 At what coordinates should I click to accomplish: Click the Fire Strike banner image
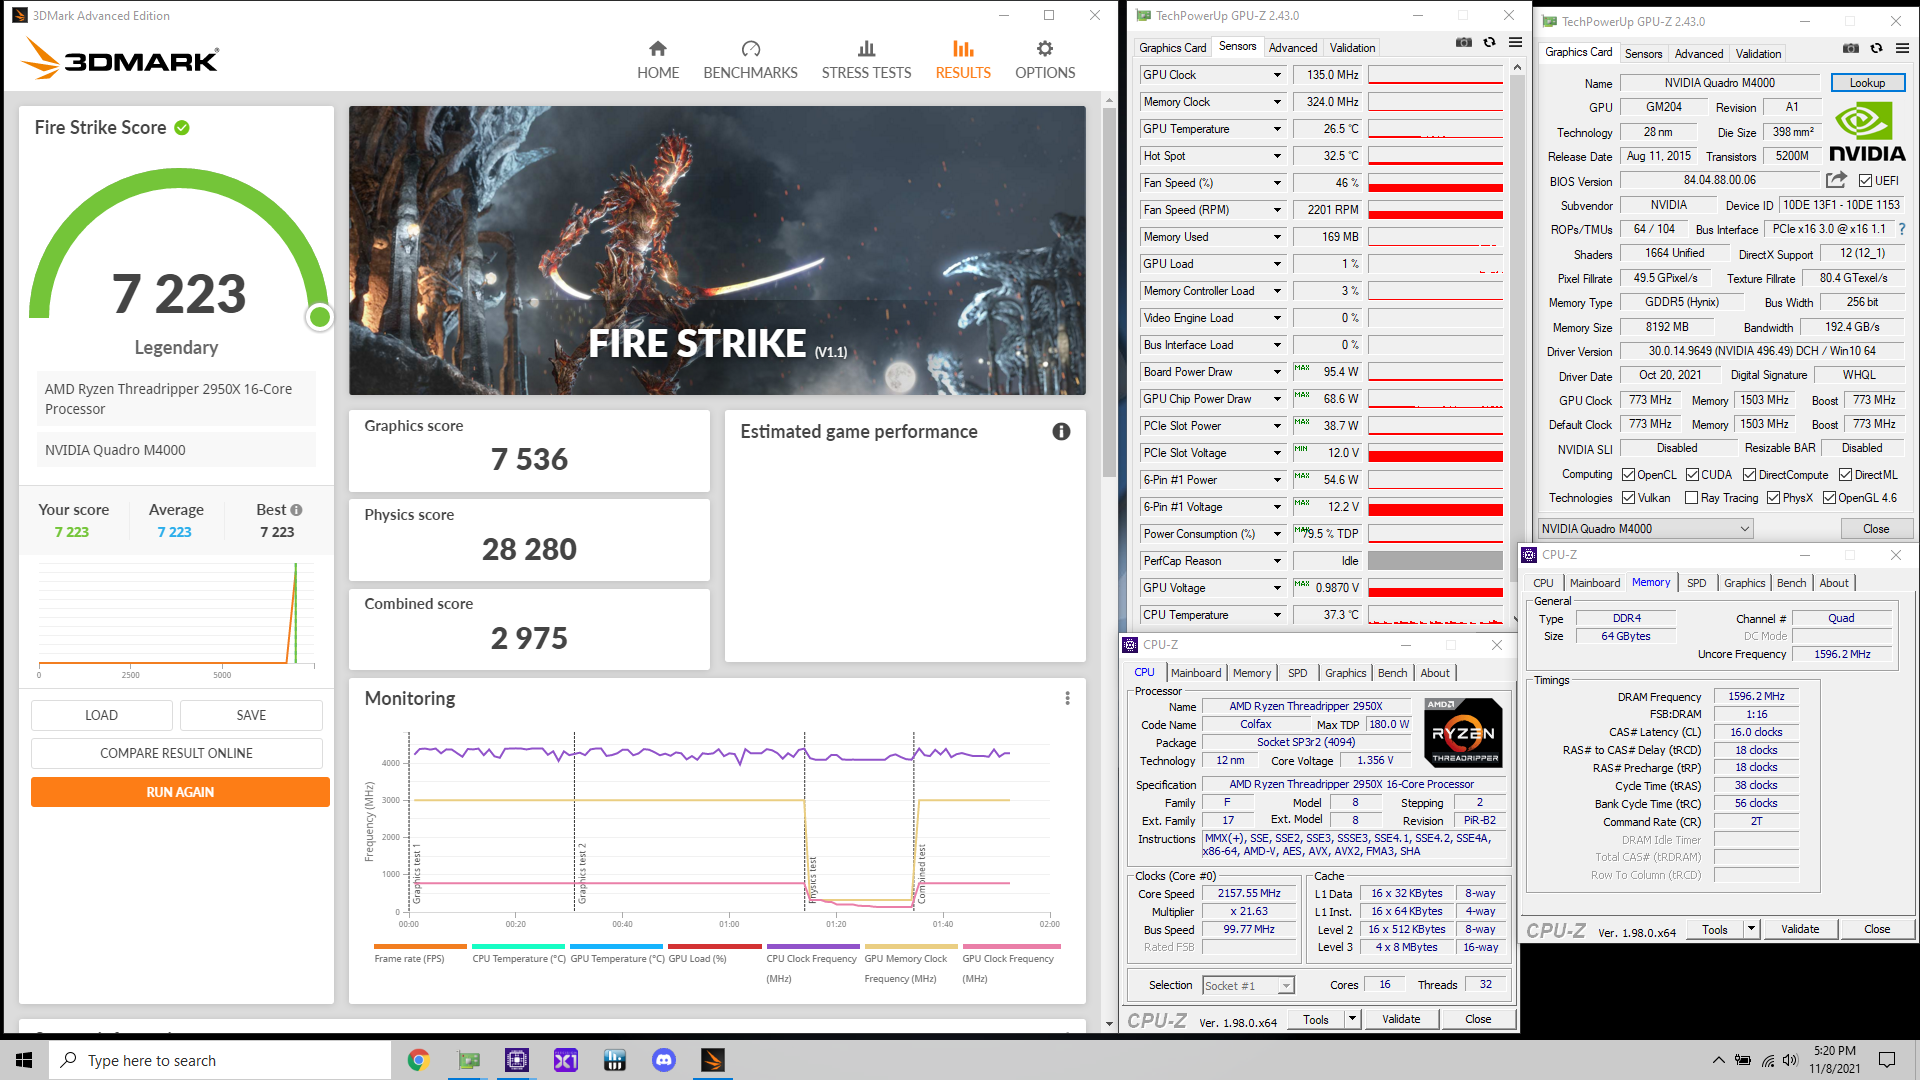[x=717, y=250]
